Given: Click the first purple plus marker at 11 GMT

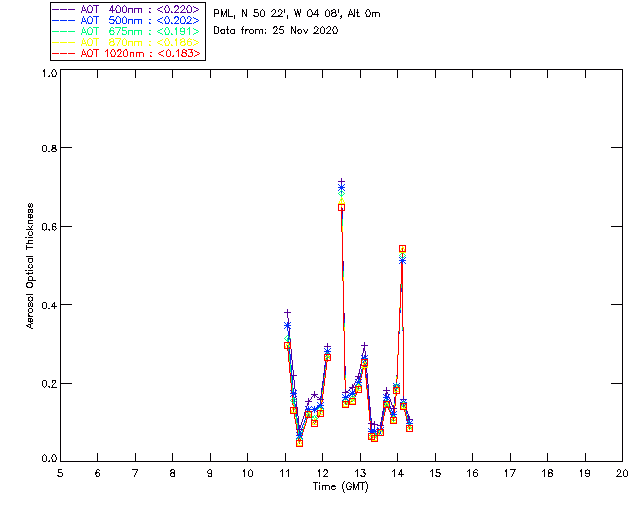Looking at the screenshot, I should (x=287, y=313).
